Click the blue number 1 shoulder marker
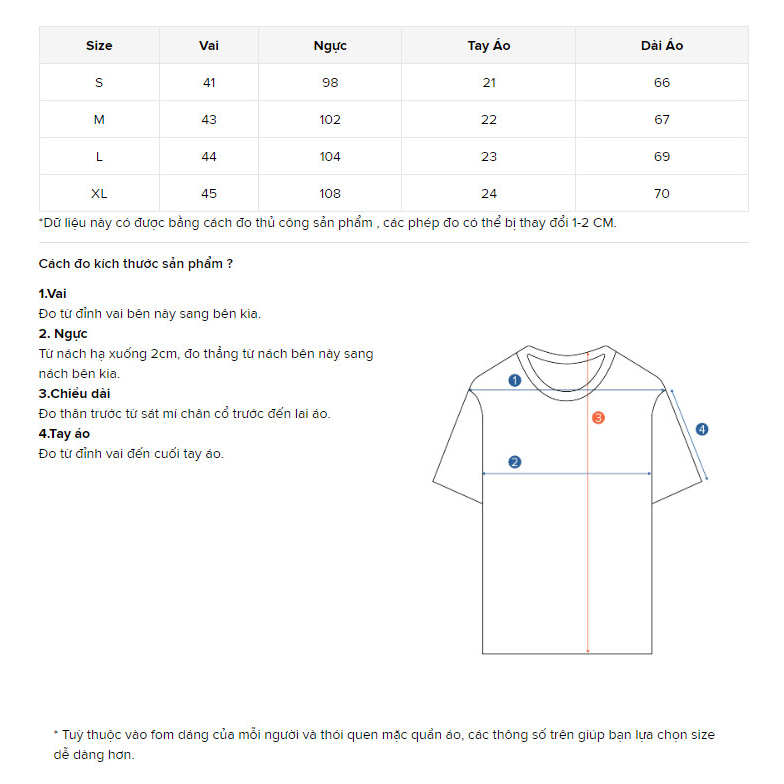 pos(514,380)
